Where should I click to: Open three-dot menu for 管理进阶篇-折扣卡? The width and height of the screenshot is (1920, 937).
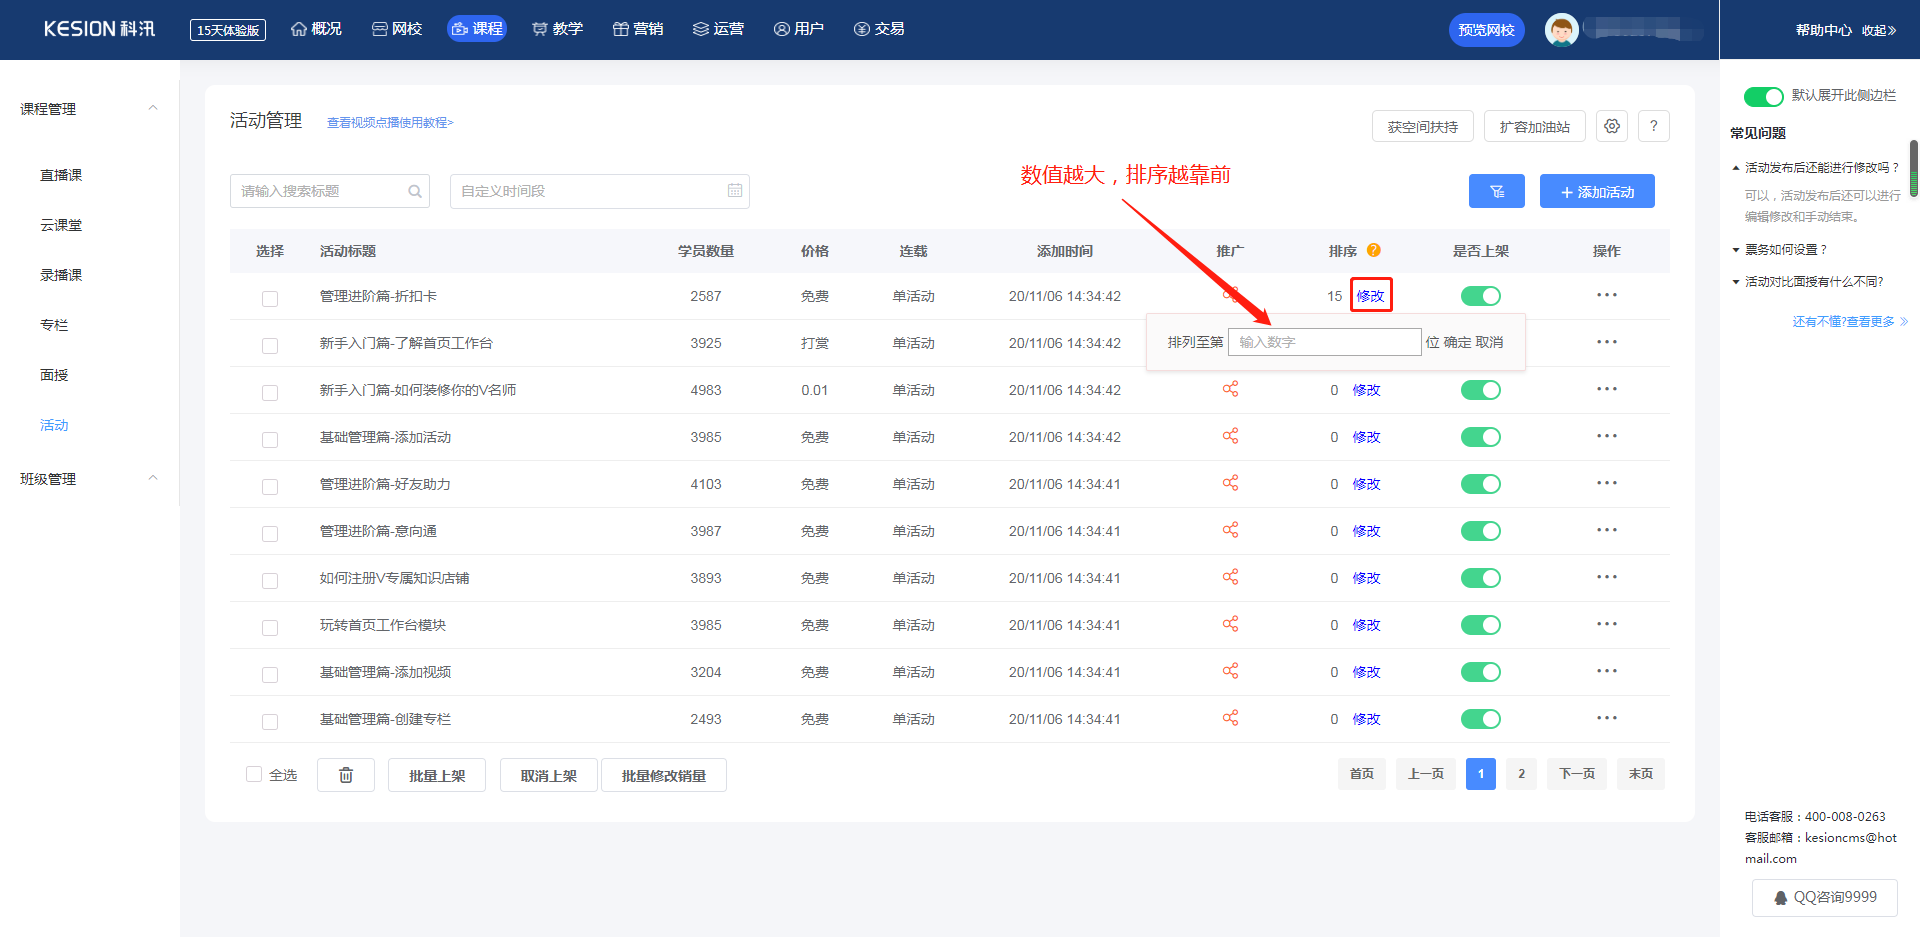1606,295
